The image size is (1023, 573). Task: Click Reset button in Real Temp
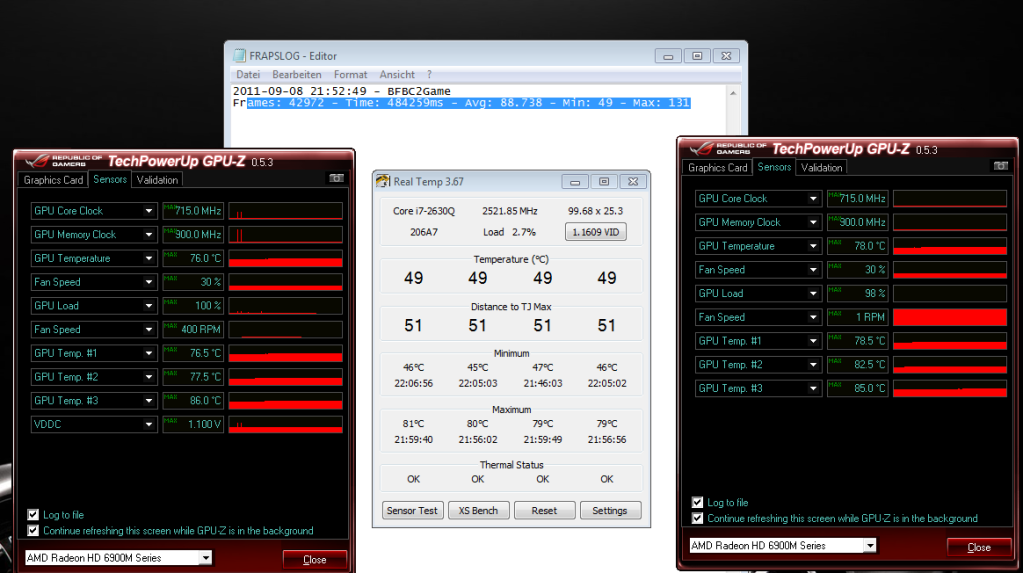544,510
